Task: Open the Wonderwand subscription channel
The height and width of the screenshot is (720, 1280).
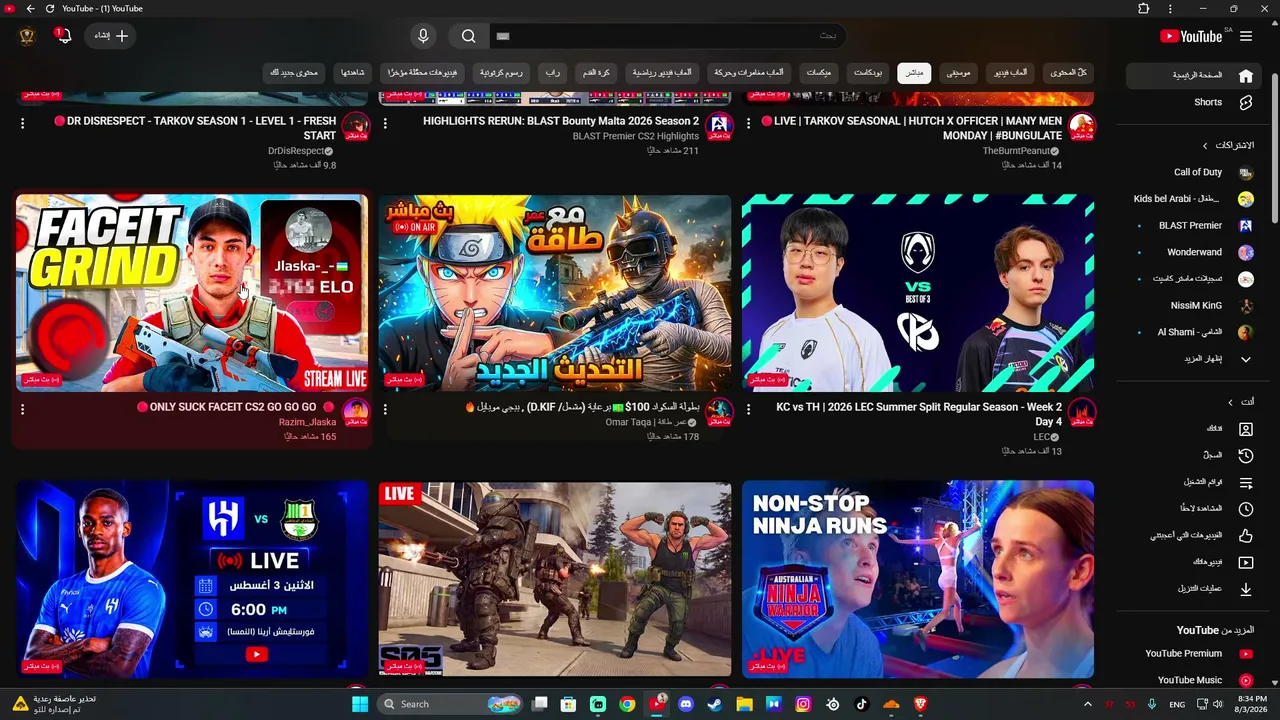Action: click(1193, 252)
